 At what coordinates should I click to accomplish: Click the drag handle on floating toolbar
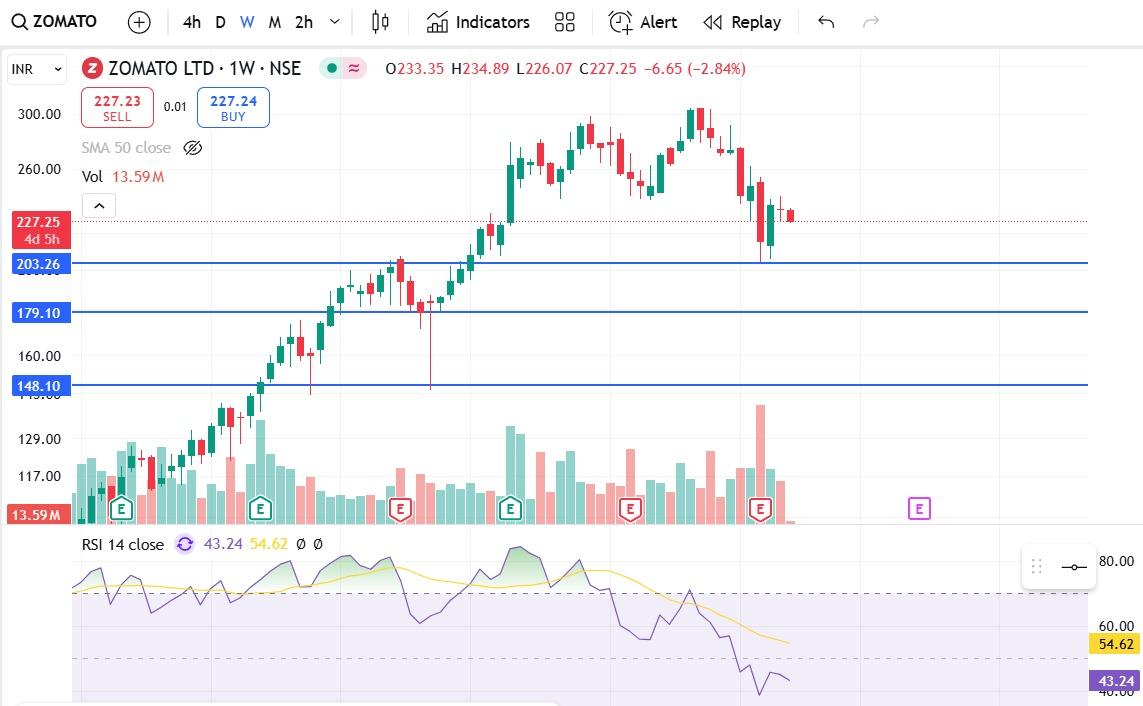1037,566
